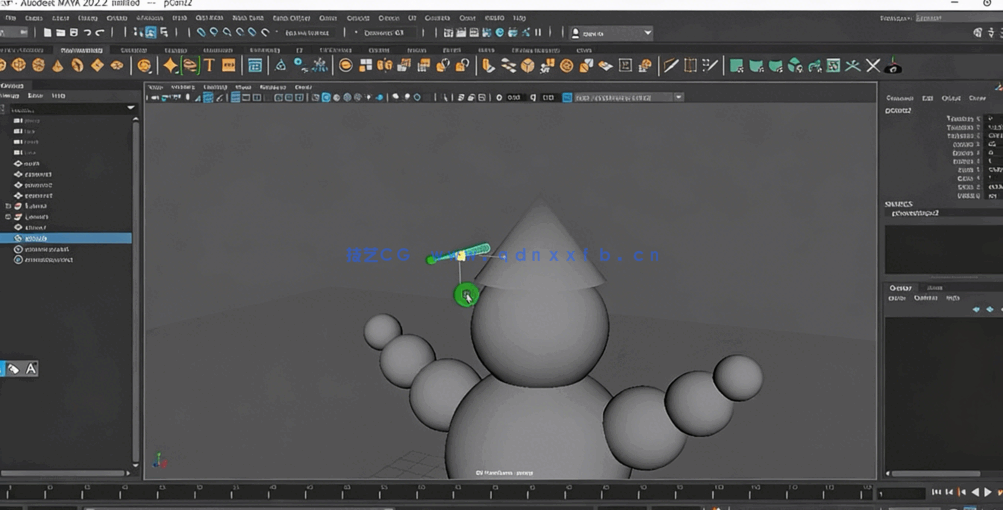Click the polygon cylinder icon on the shelf
Viewport: 1003px width, 510px height.
(38, 65)
